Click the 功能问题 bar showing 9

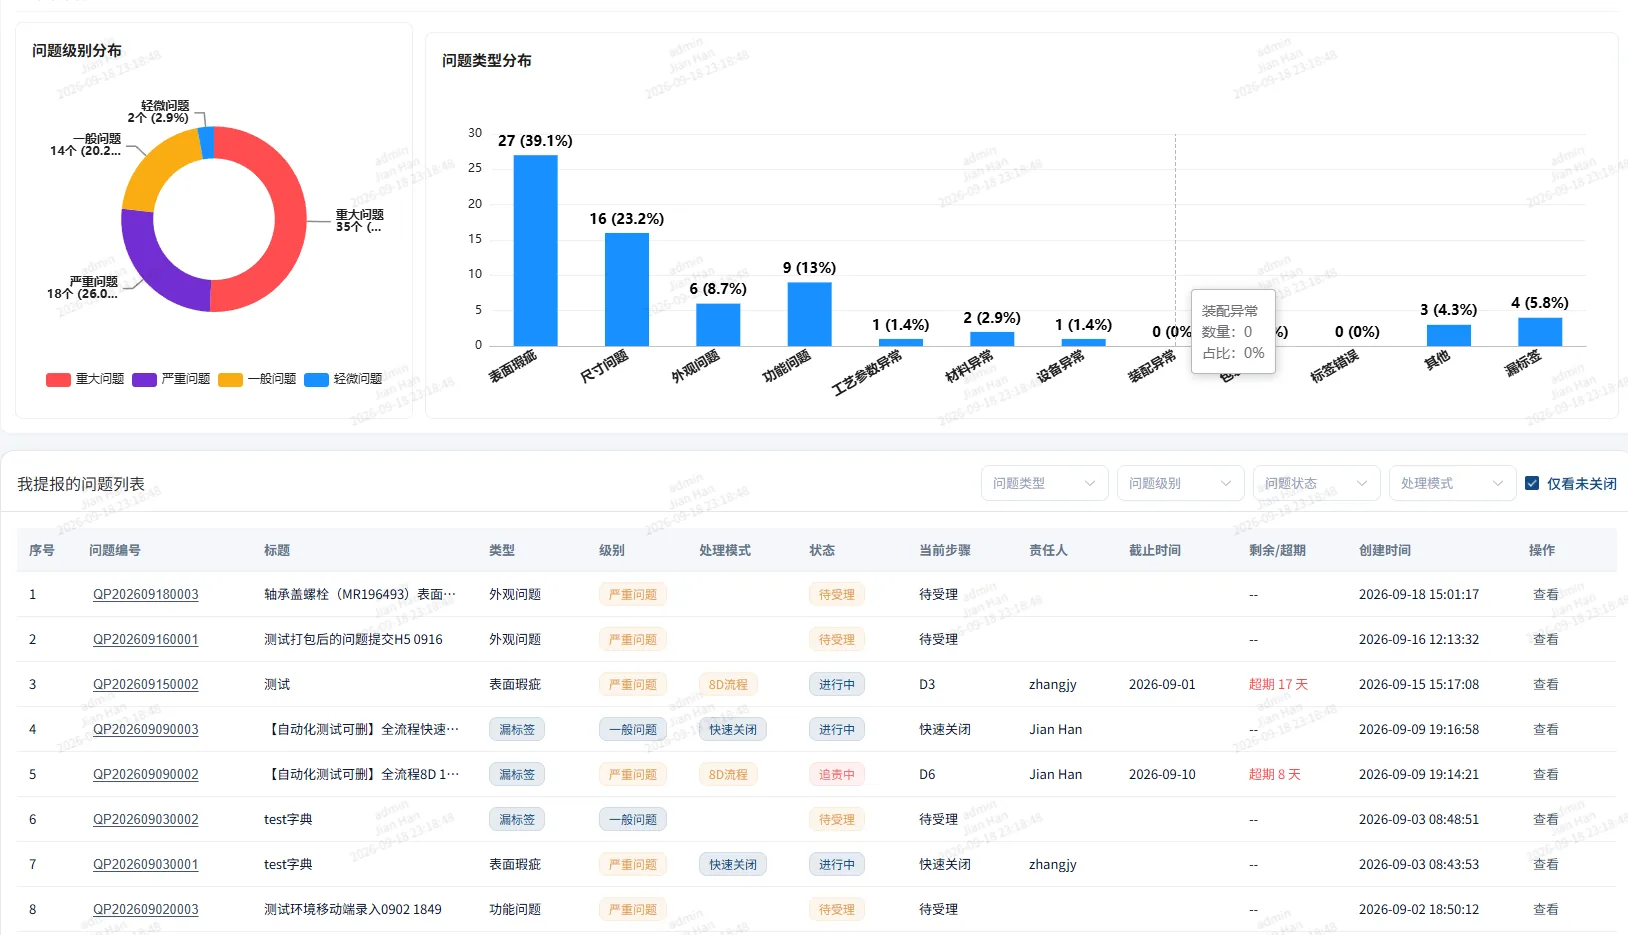809,314
